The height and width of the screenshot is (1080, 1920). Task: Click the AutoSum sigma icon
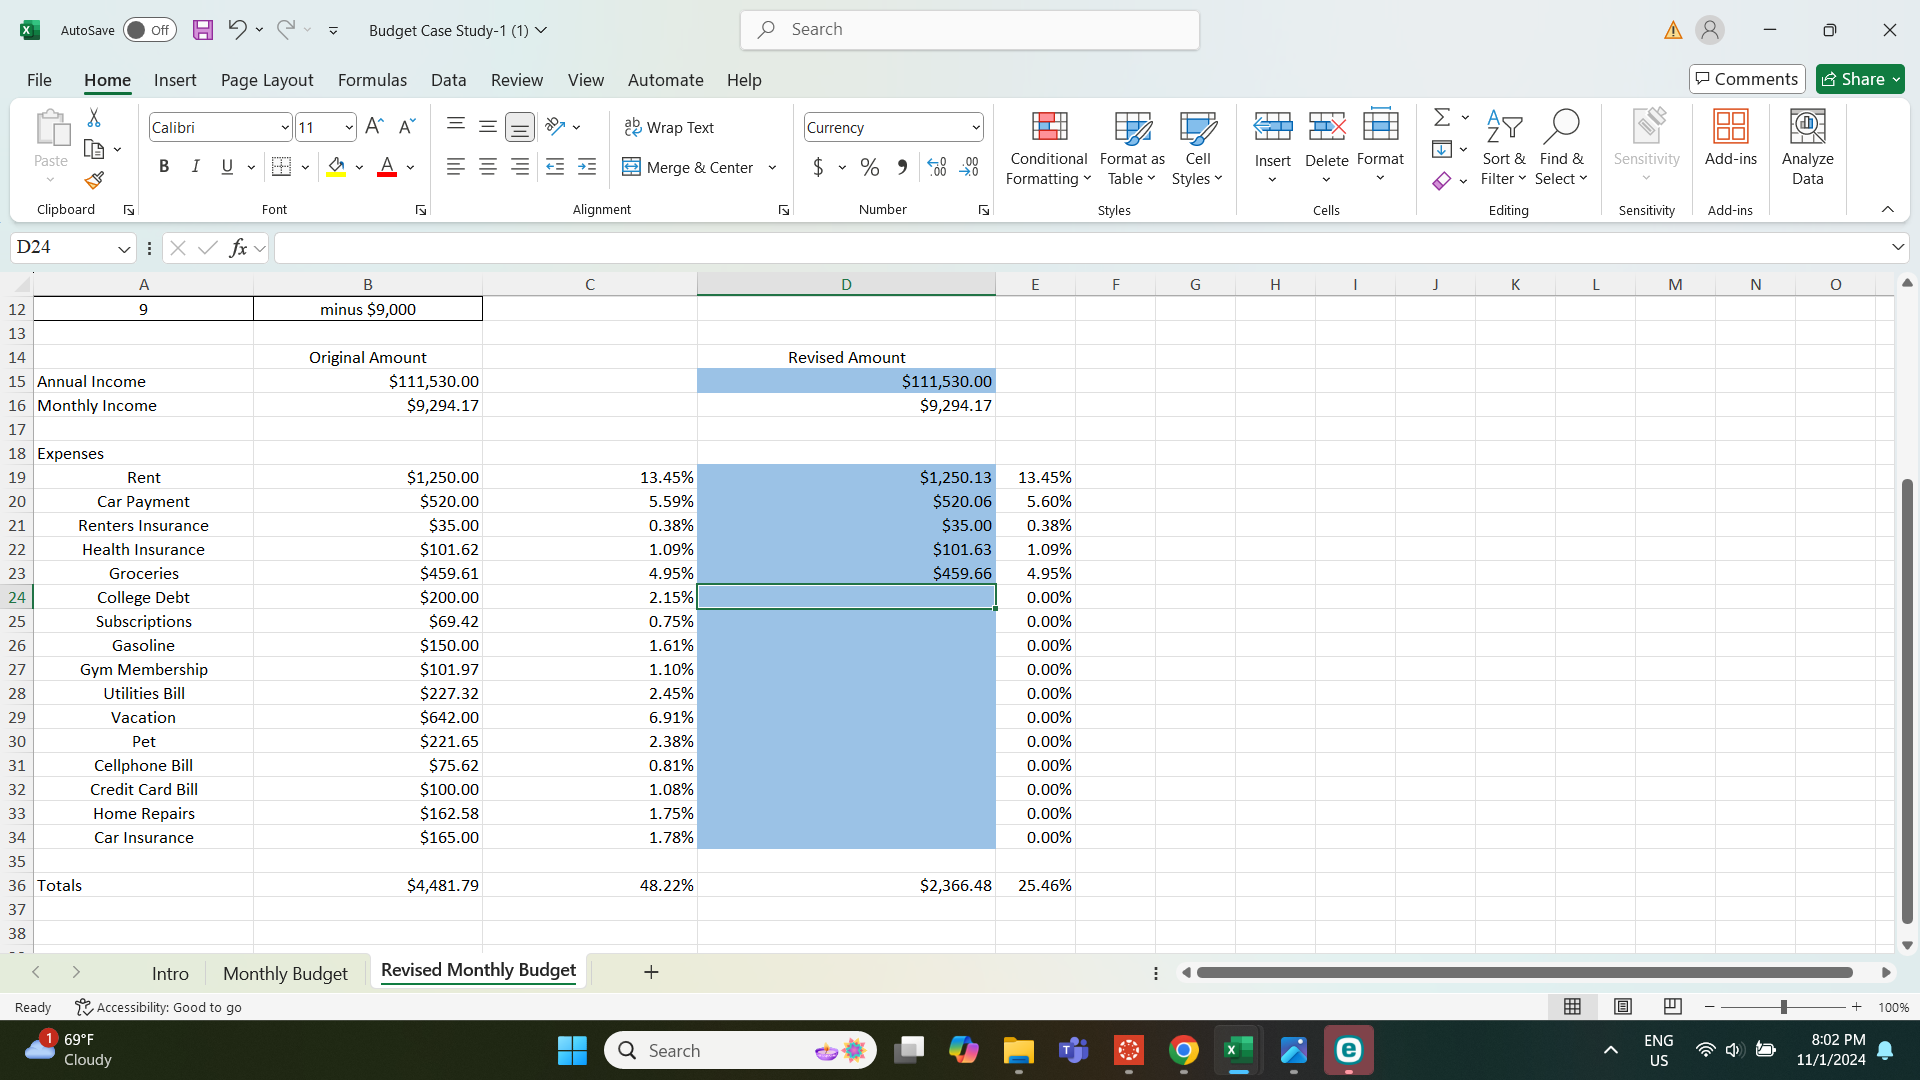click(x=1441, y=117)
